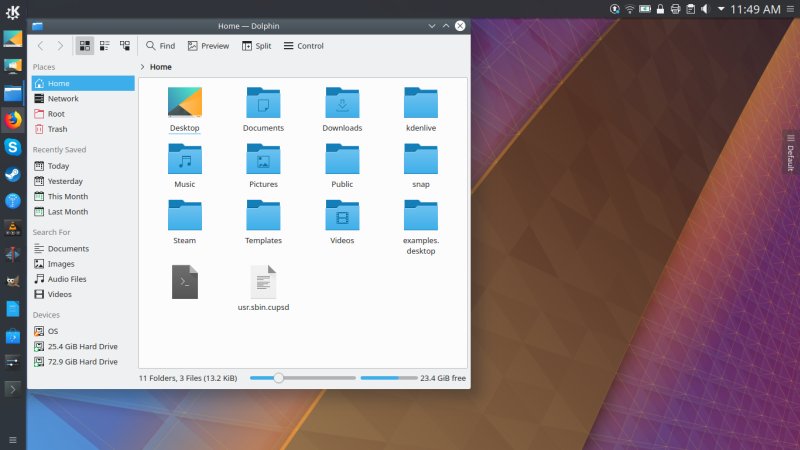Open the Control menu
The height and width of the screenshot is (450, 800).
[304, 46]
